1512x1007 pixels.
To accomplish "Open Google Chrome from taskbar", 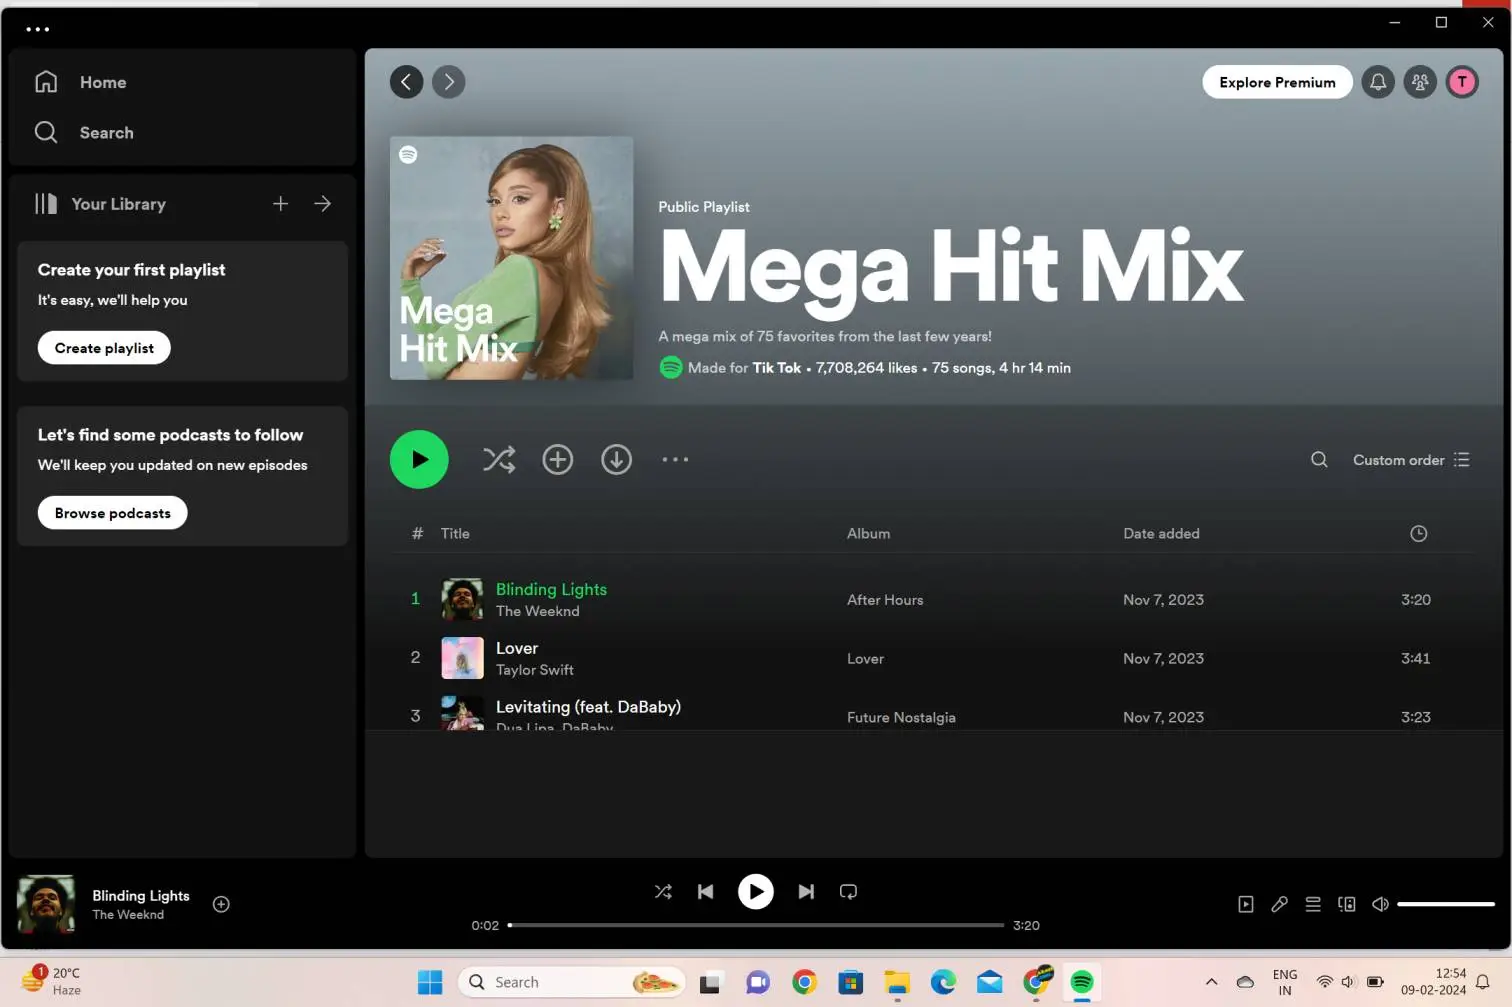I will [x=804, y=982].
